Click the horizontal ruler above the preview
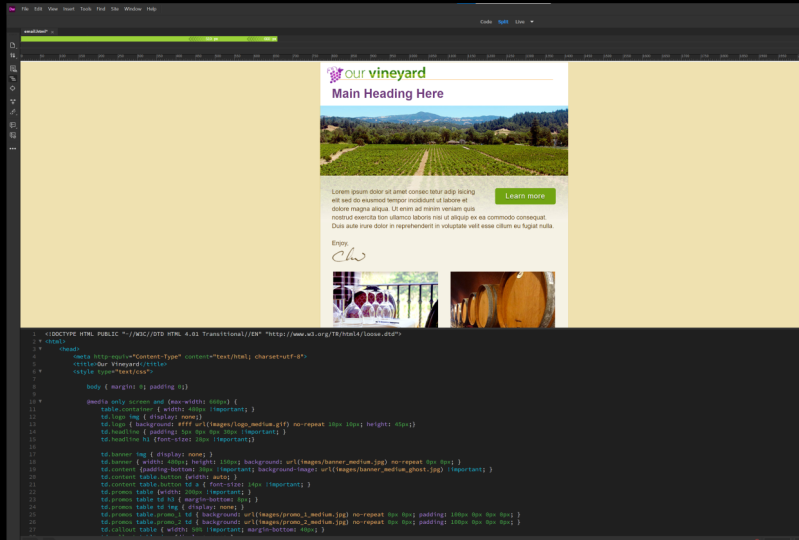The image size is (799, 540). coord(410,56)
